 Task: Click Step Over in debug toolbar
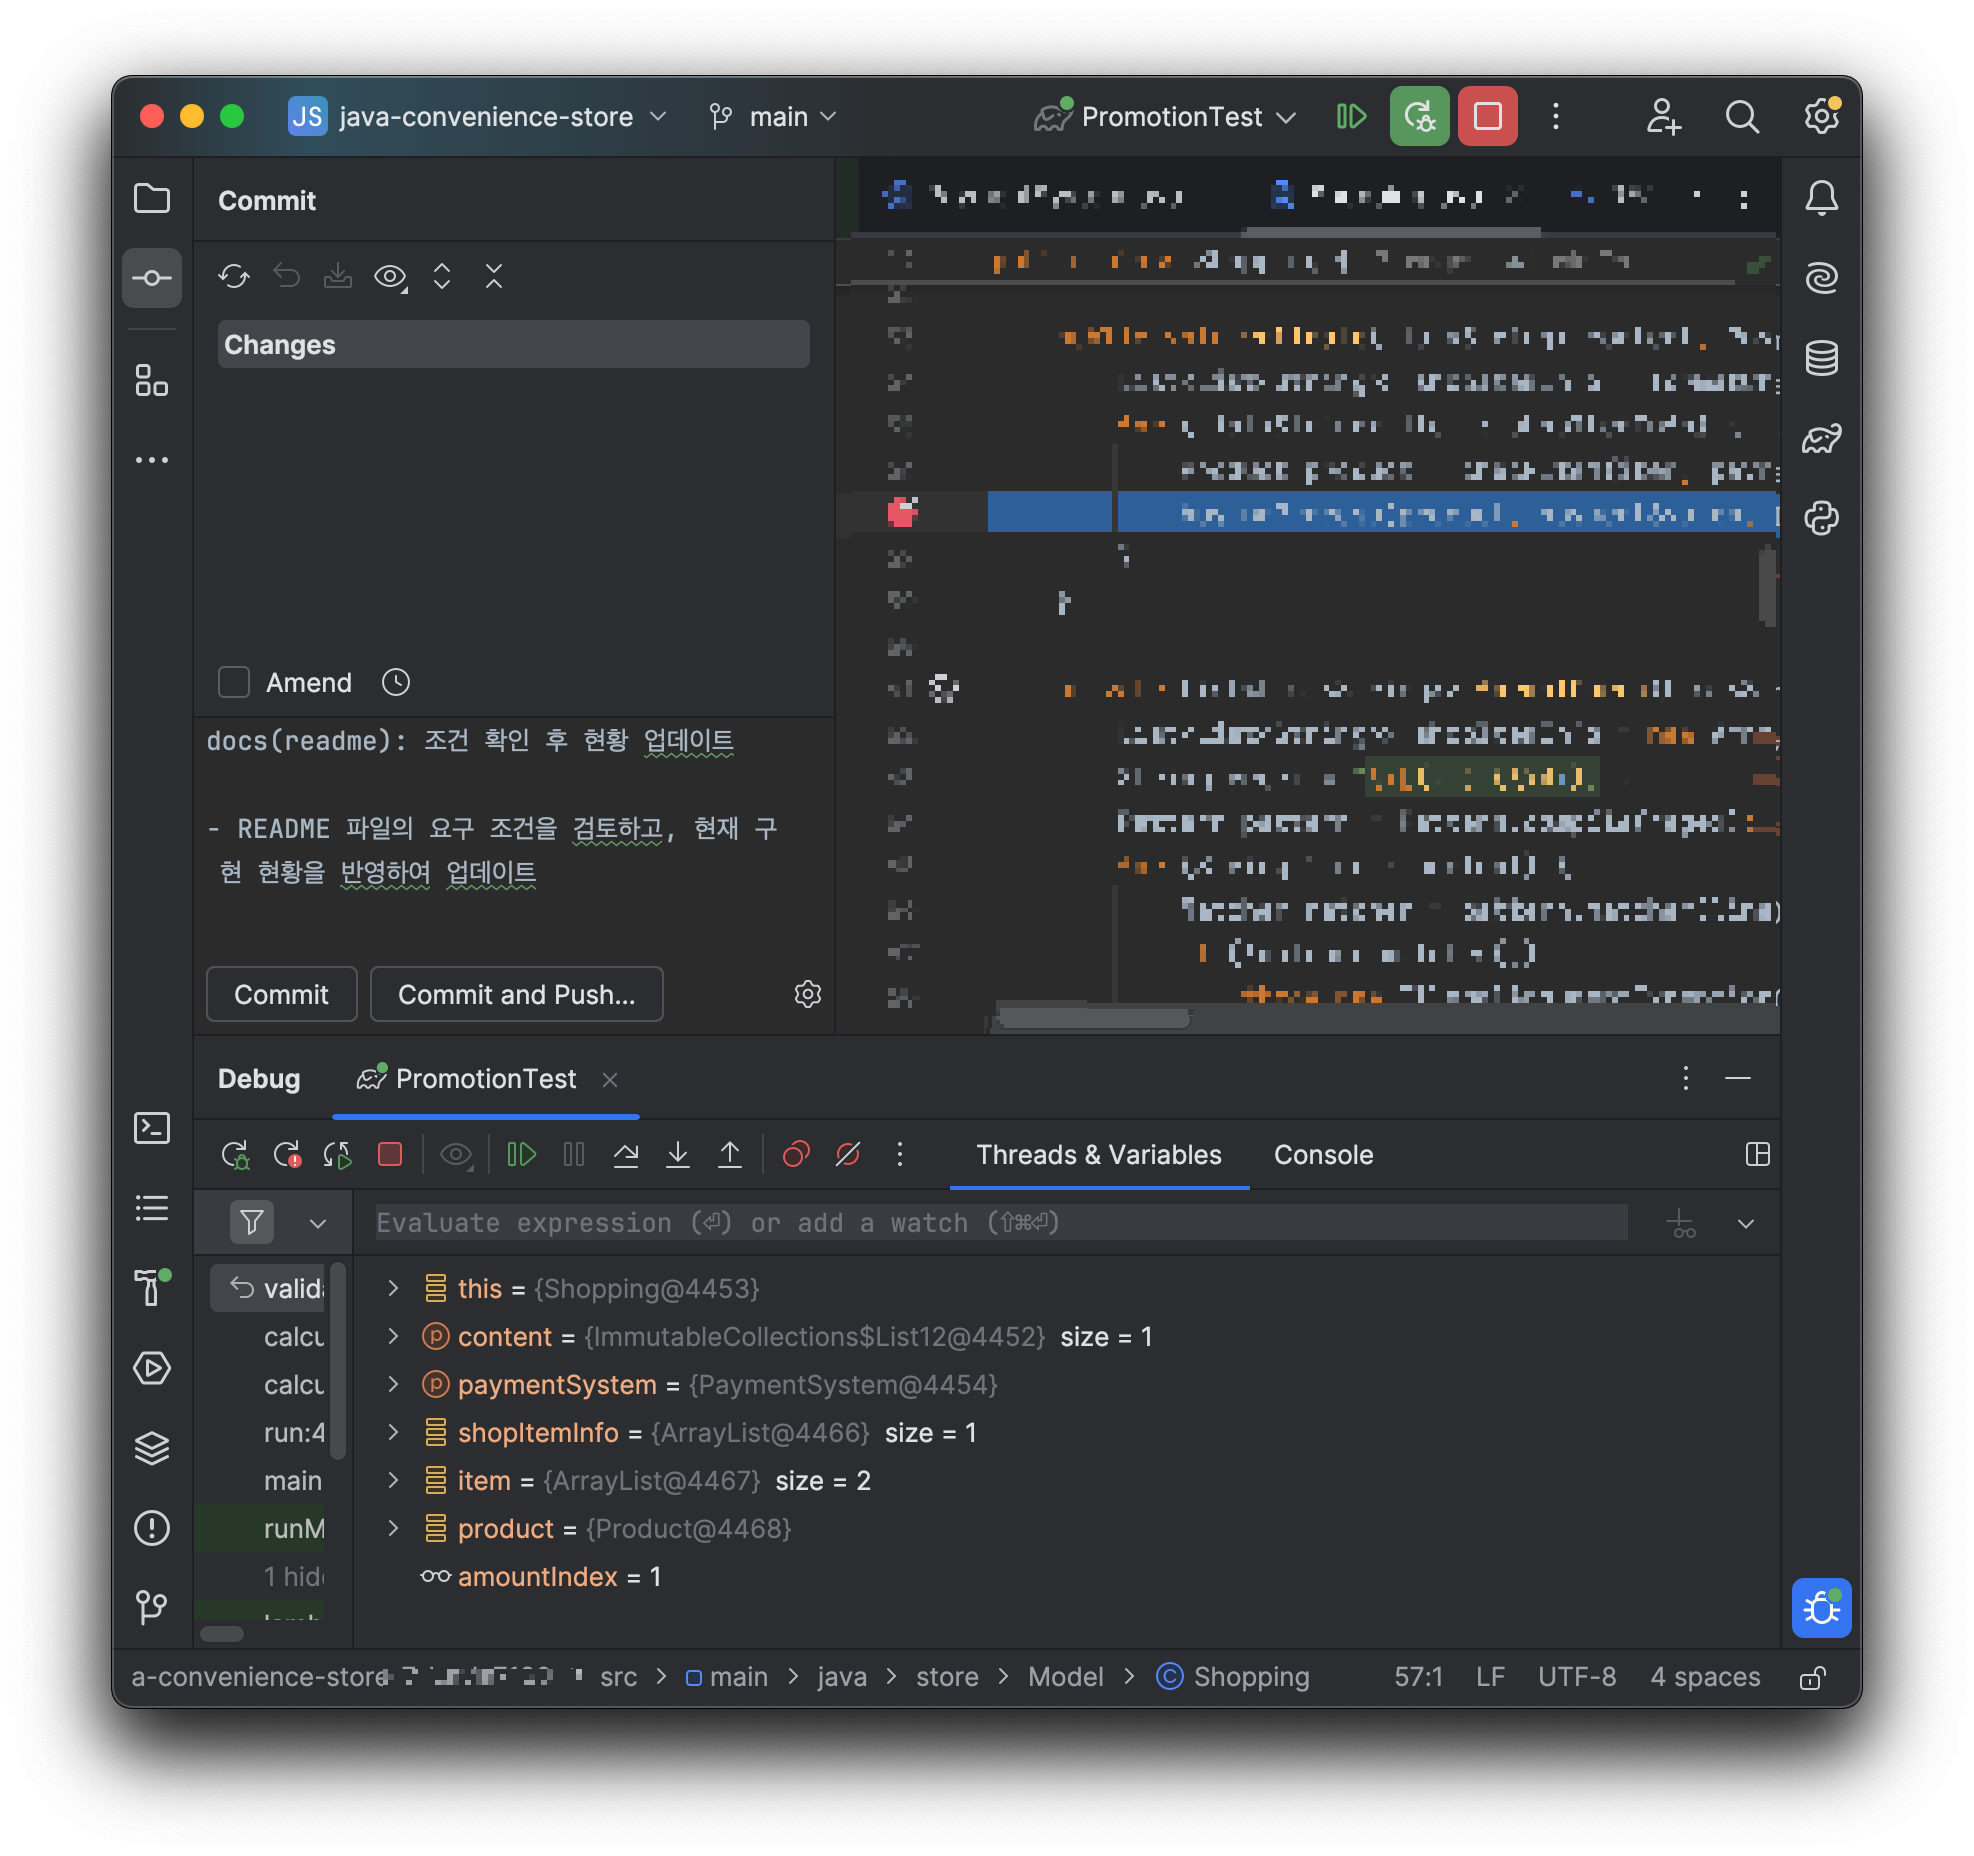(626, 1155)
